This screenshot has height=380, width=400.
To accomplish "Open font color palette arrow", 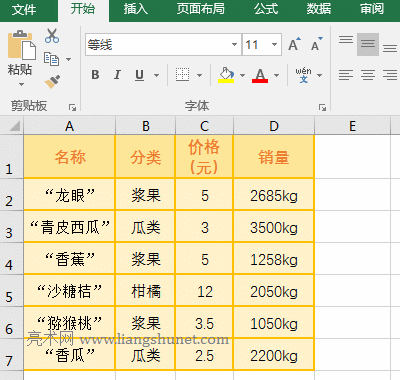I will coord(276,75).
